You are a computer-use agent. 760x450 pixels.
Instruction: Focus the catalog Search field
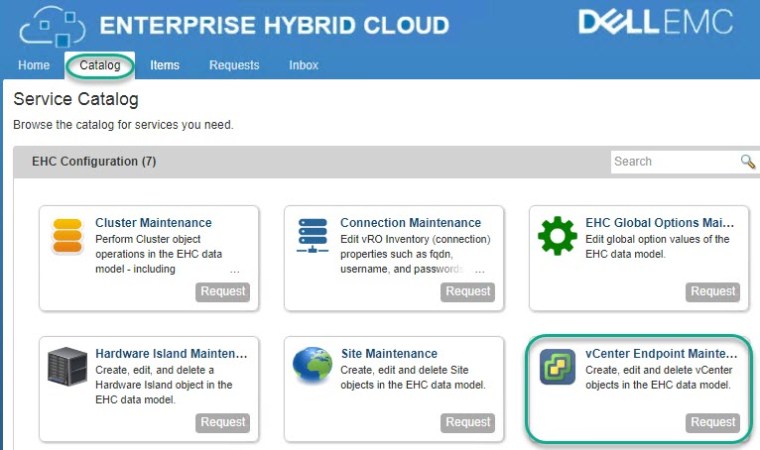coord(674,162)
